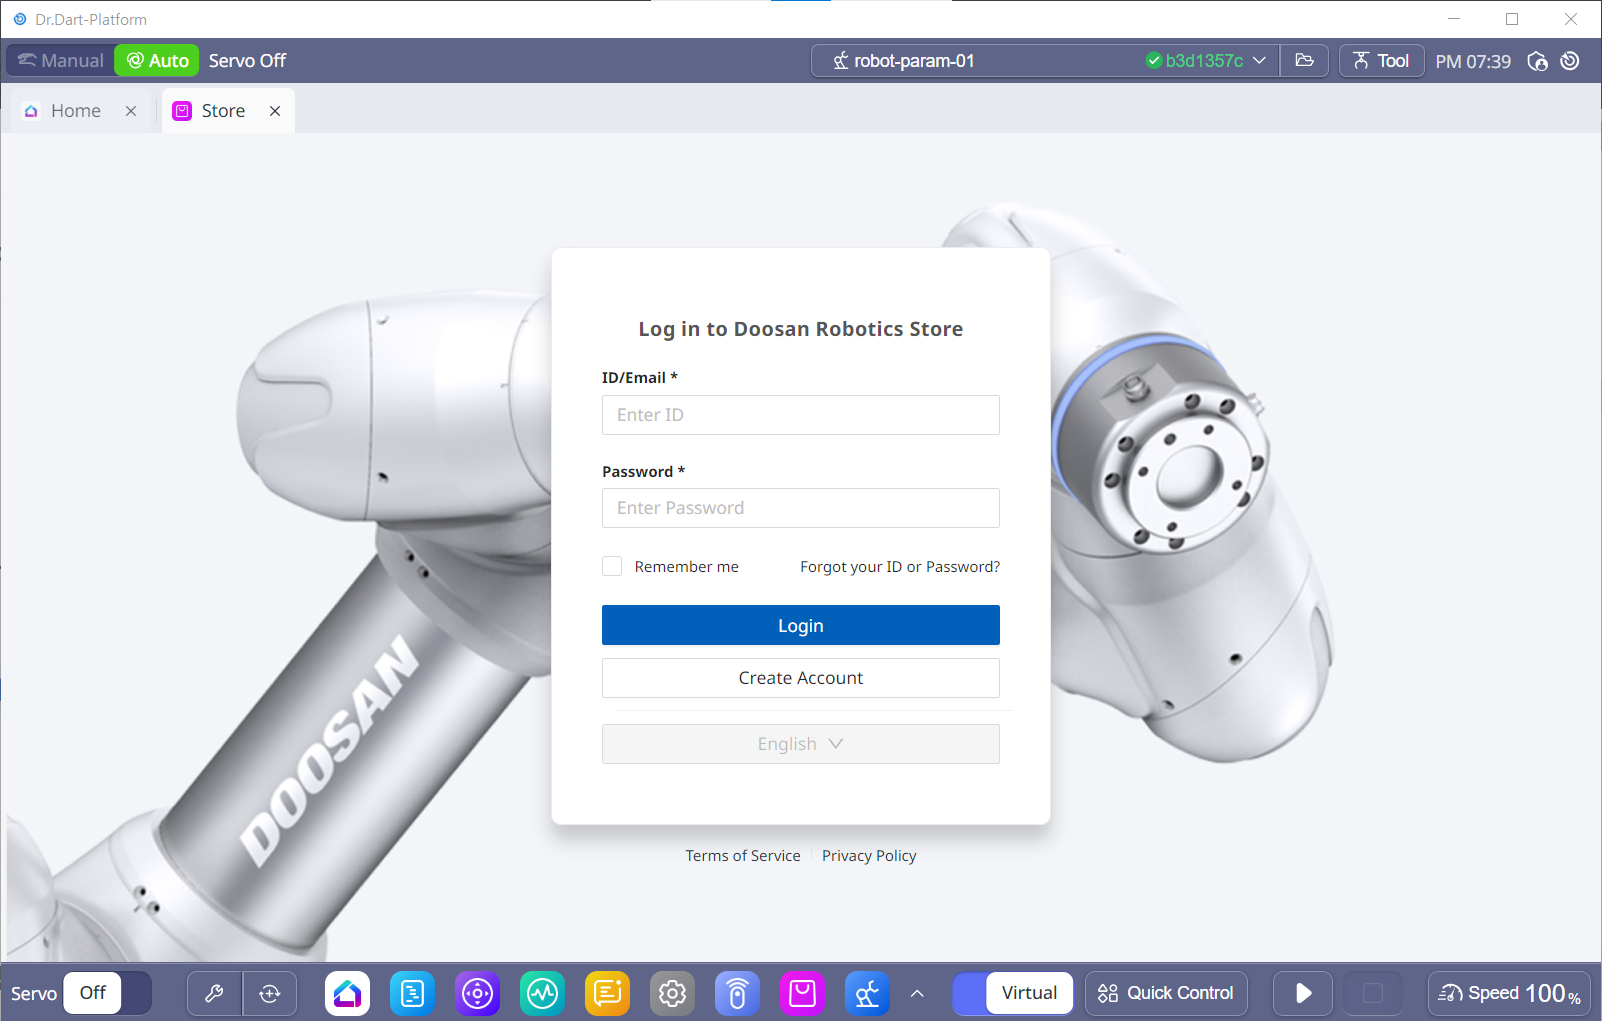Open the English language dropdown
The height and width of the screenshot is (1021, 1602).
[800, 744]
